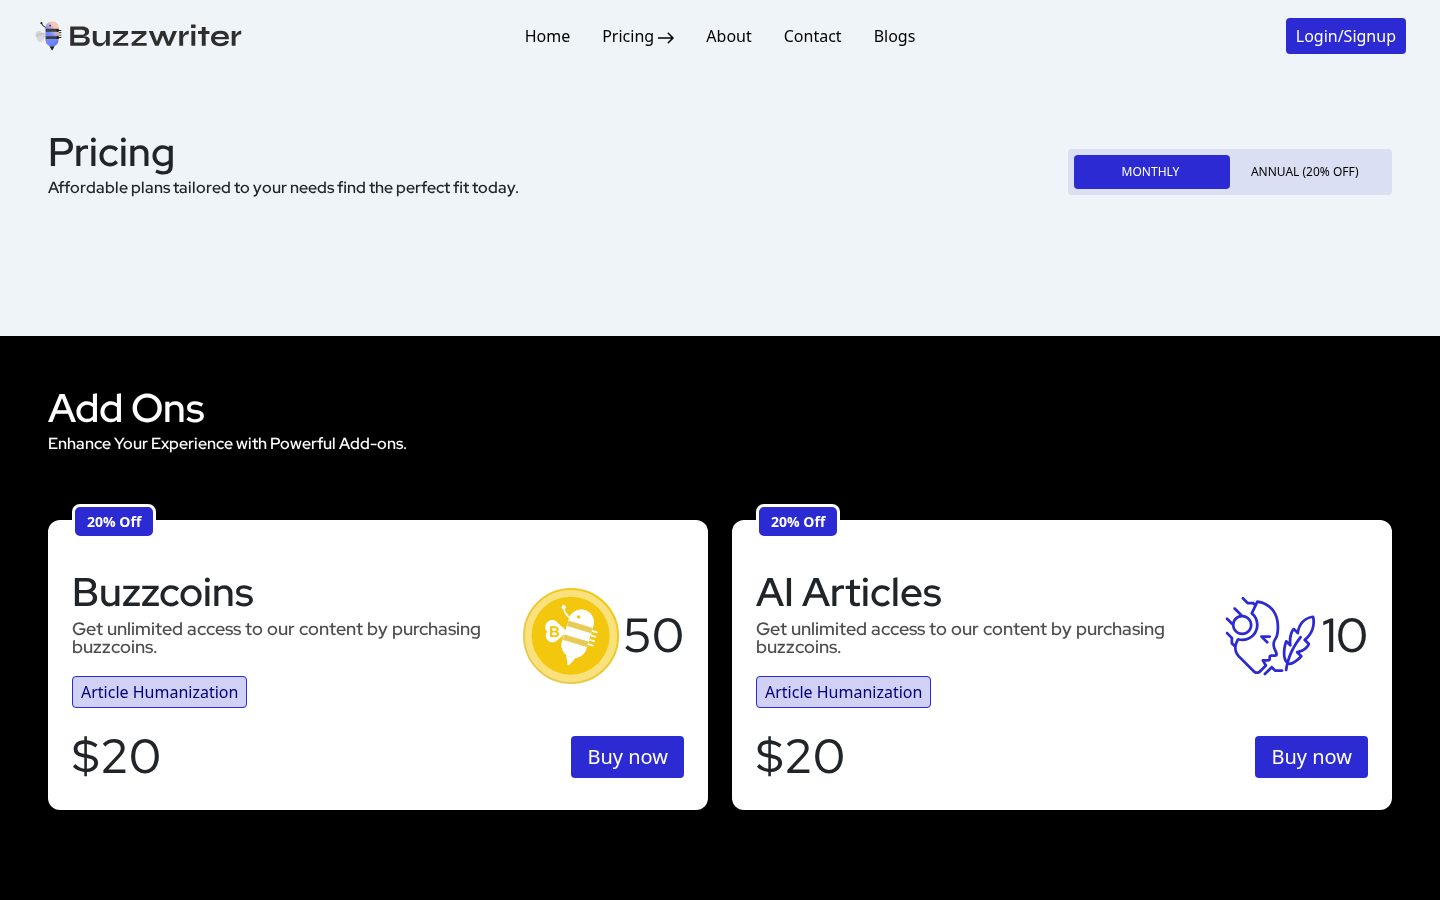Click the AI Articles robot quill icon
Viewport: 1440px width, 900px height.
(1270, 636)
